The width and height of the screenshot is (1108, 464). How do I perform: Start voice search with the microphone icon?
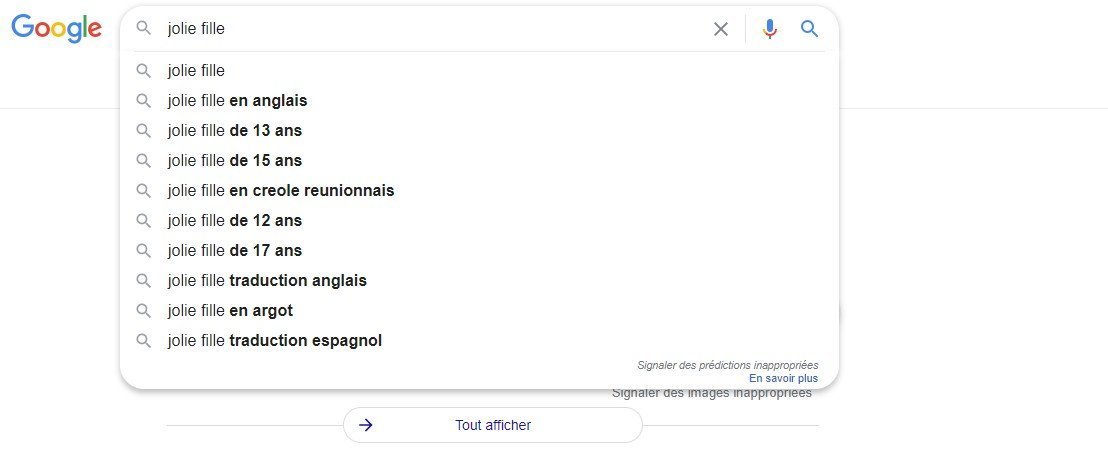click(x=770, y=29)
